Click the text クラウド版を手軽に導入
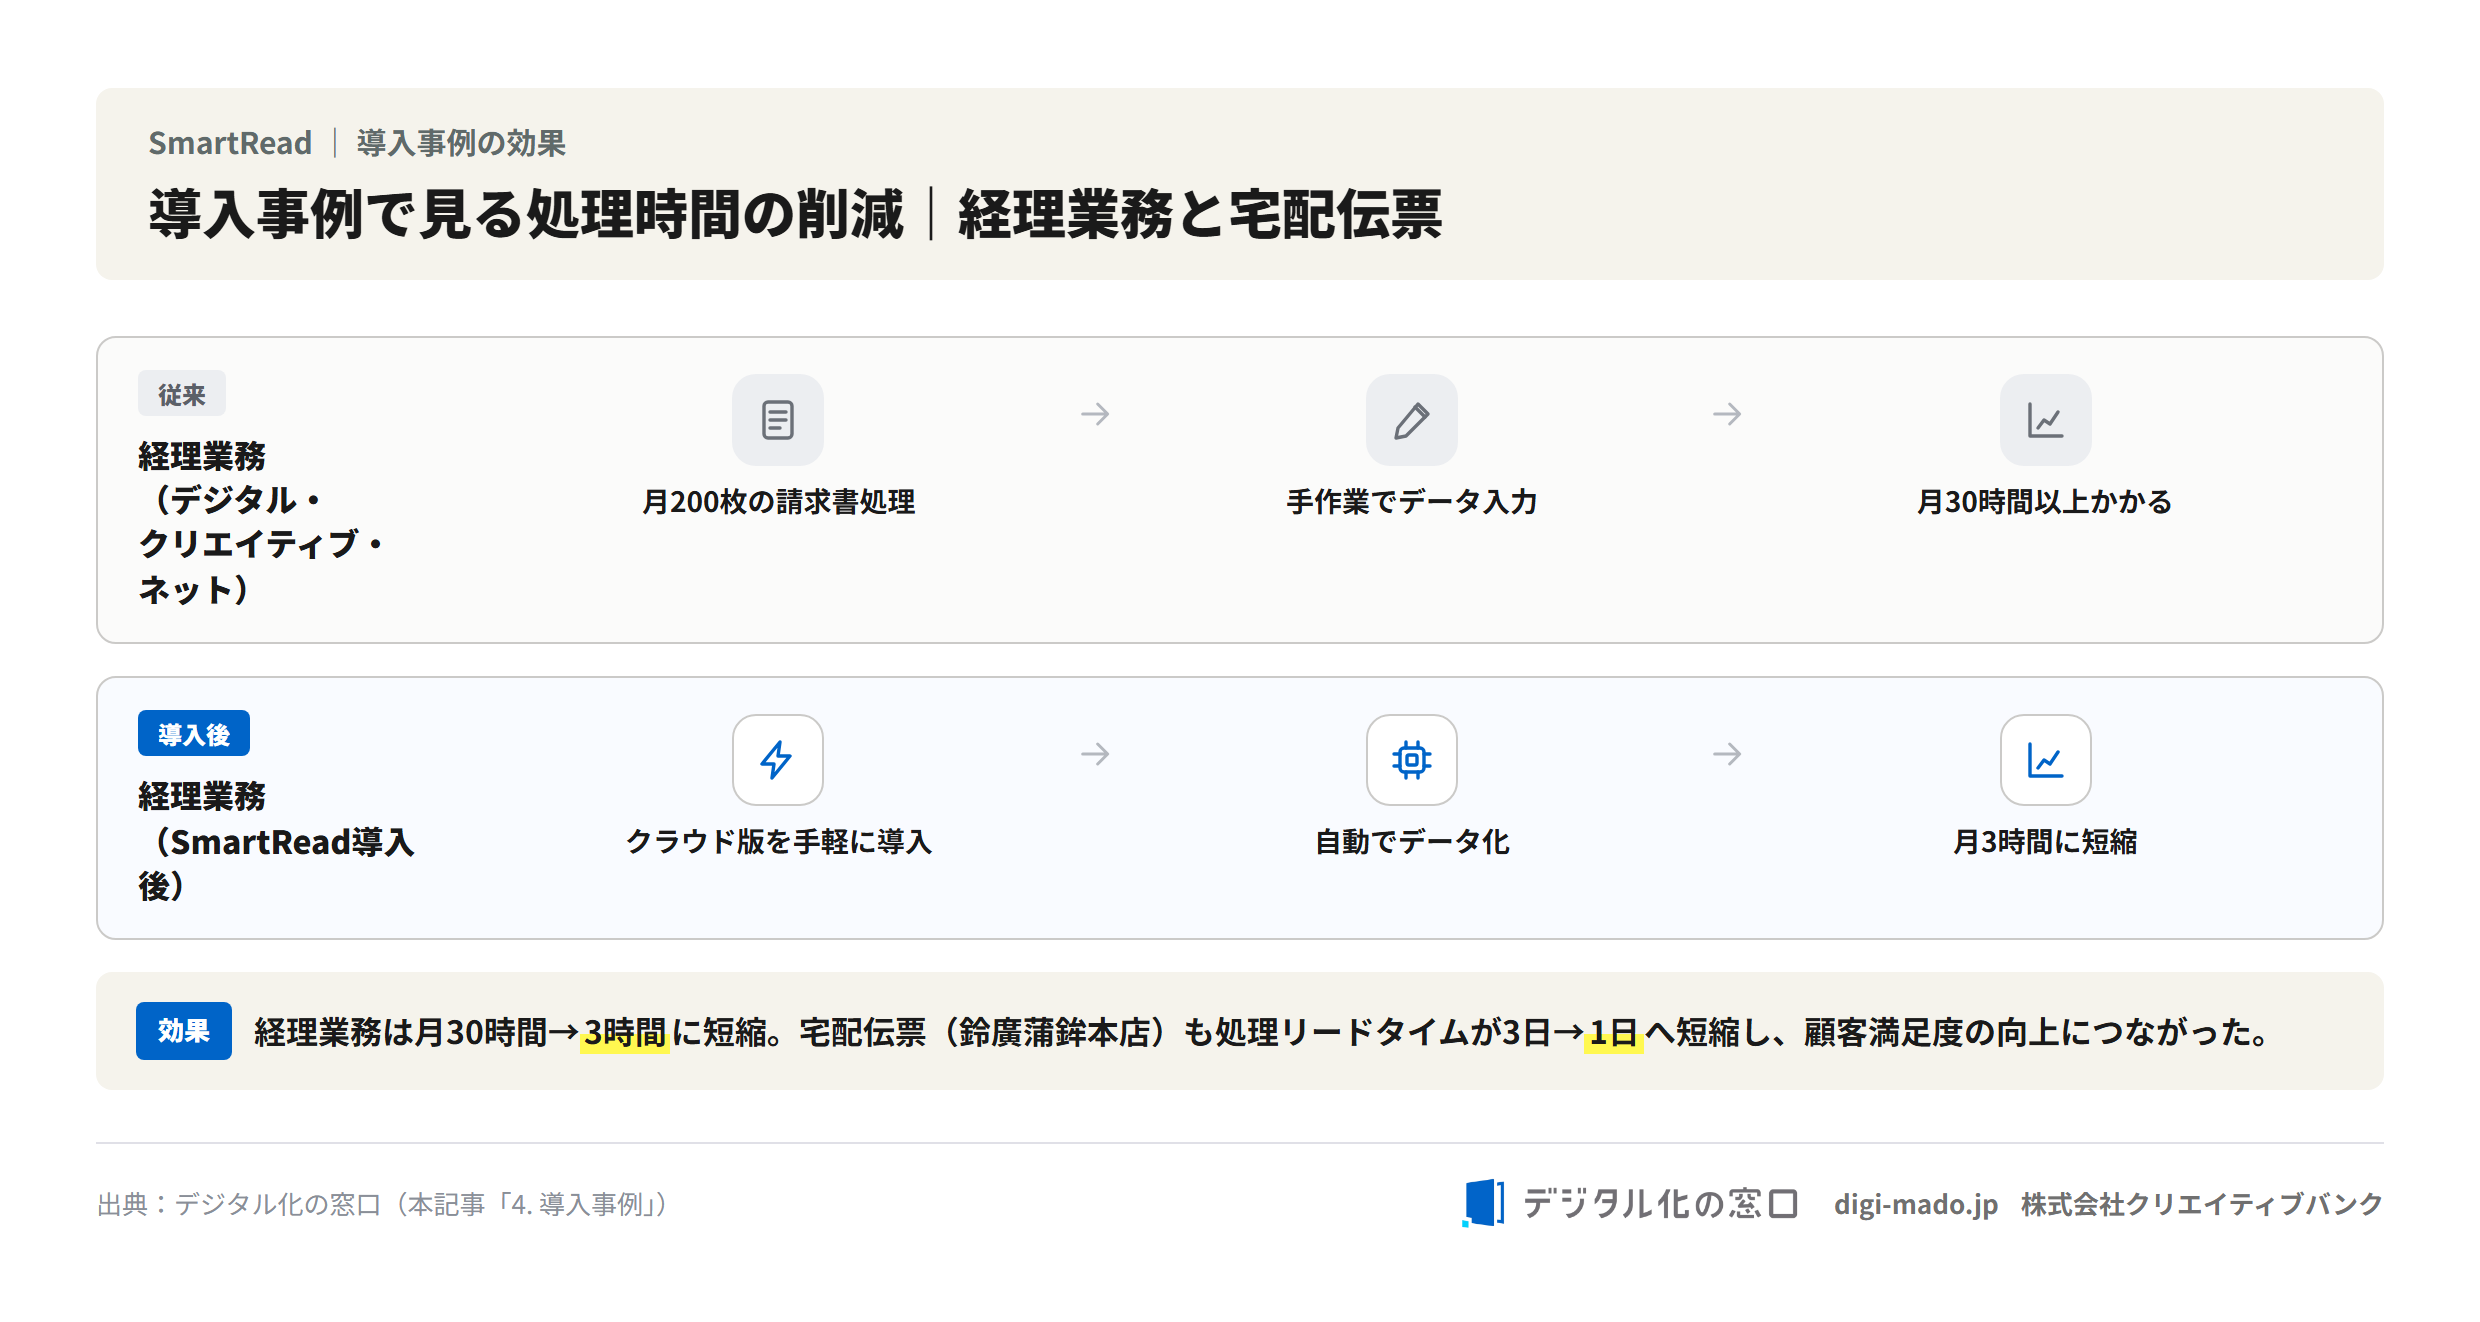Viewport: 2480px width, 1322px height. point(778,842)
